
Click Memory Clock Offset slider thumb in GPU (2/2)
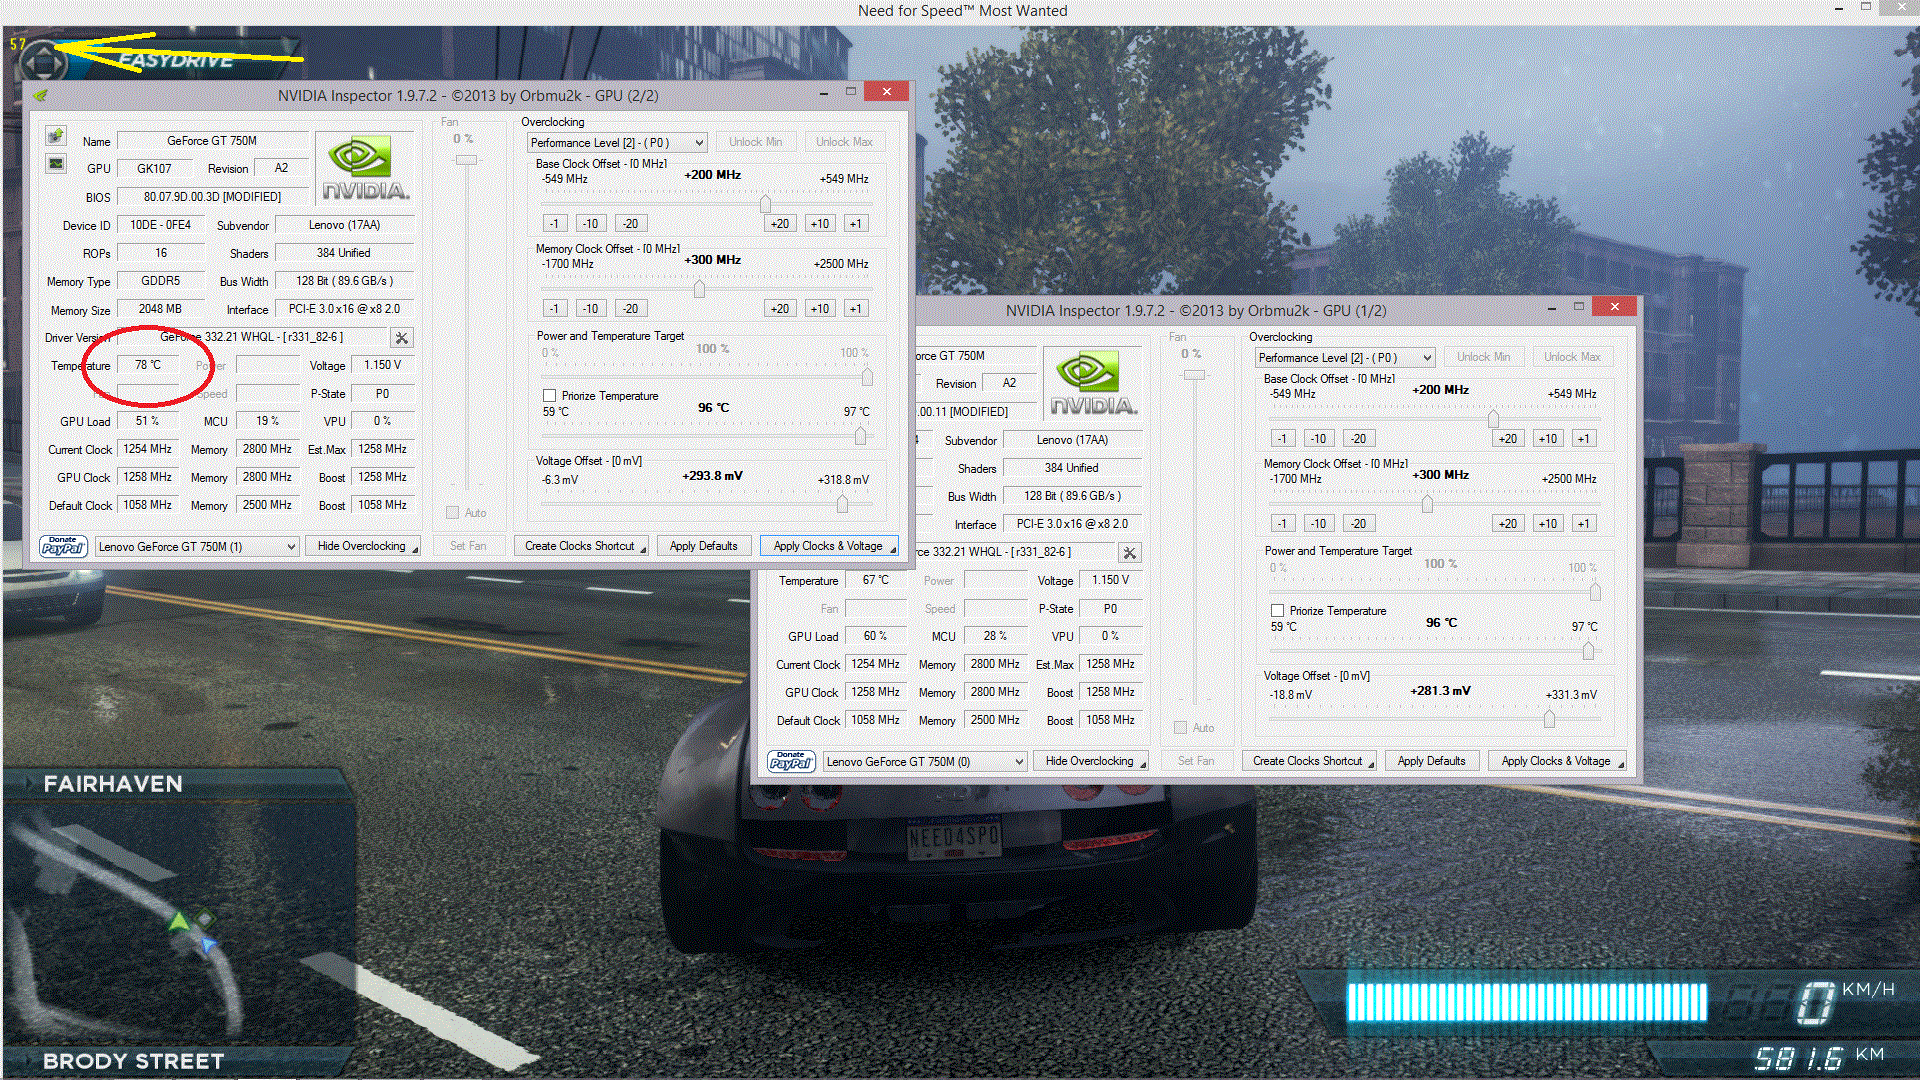point(699,289)
